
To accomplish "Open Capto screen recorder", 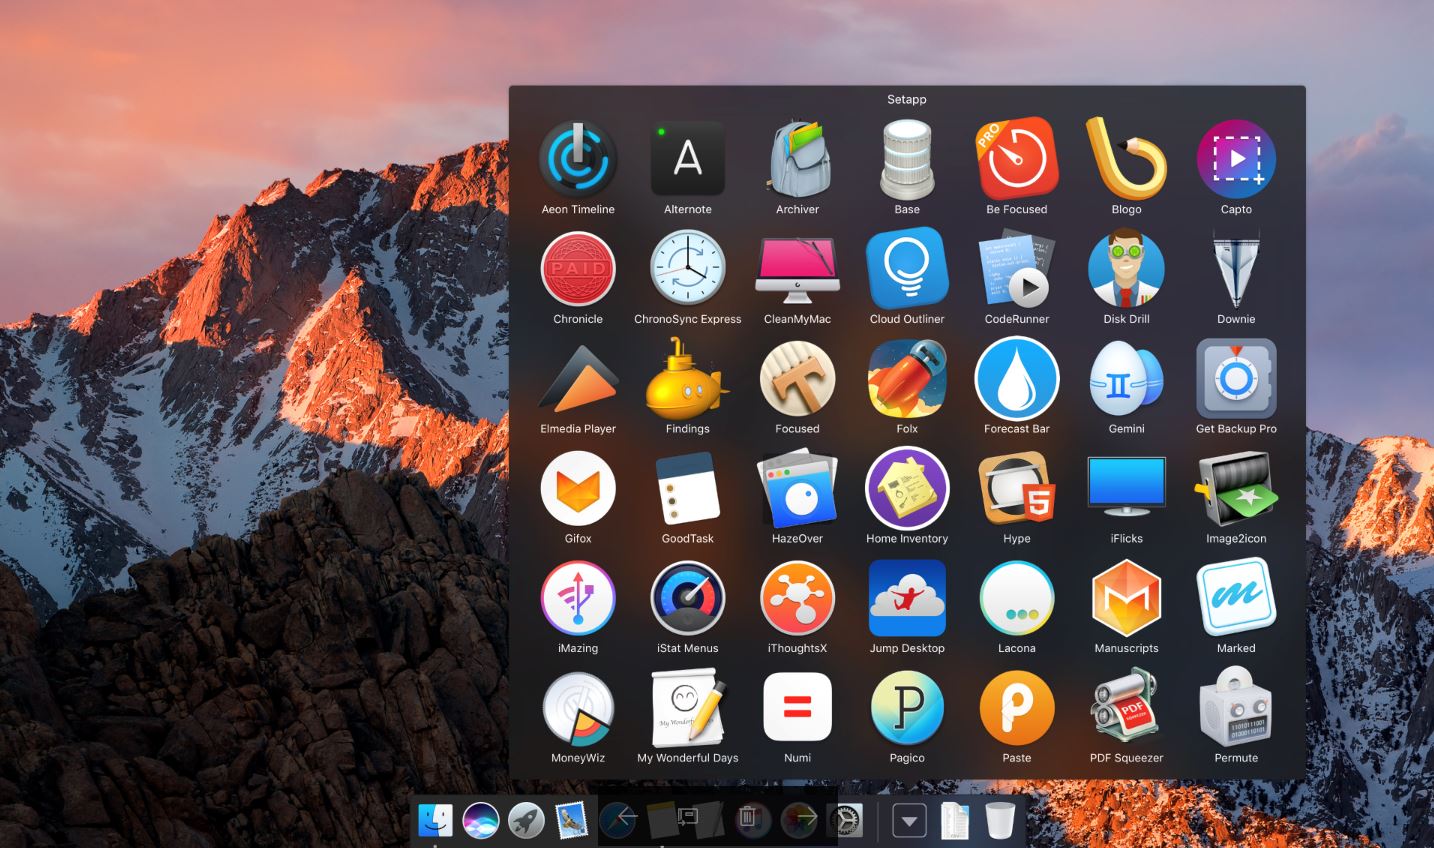I will (x=1236, y=159).
